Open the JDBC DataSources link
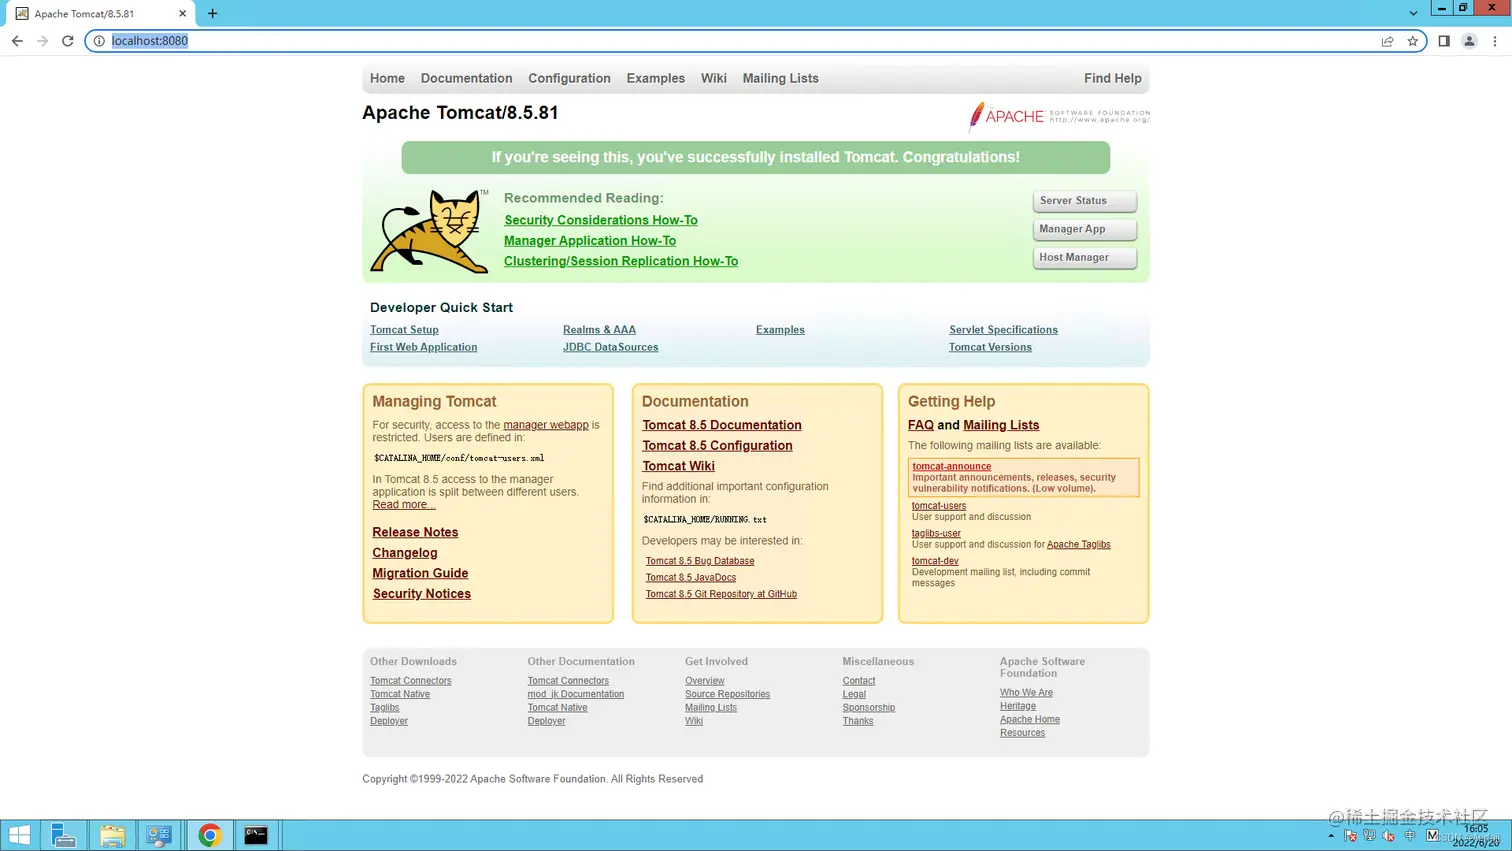Screen dimensions: 1512x851 [610, 347]
